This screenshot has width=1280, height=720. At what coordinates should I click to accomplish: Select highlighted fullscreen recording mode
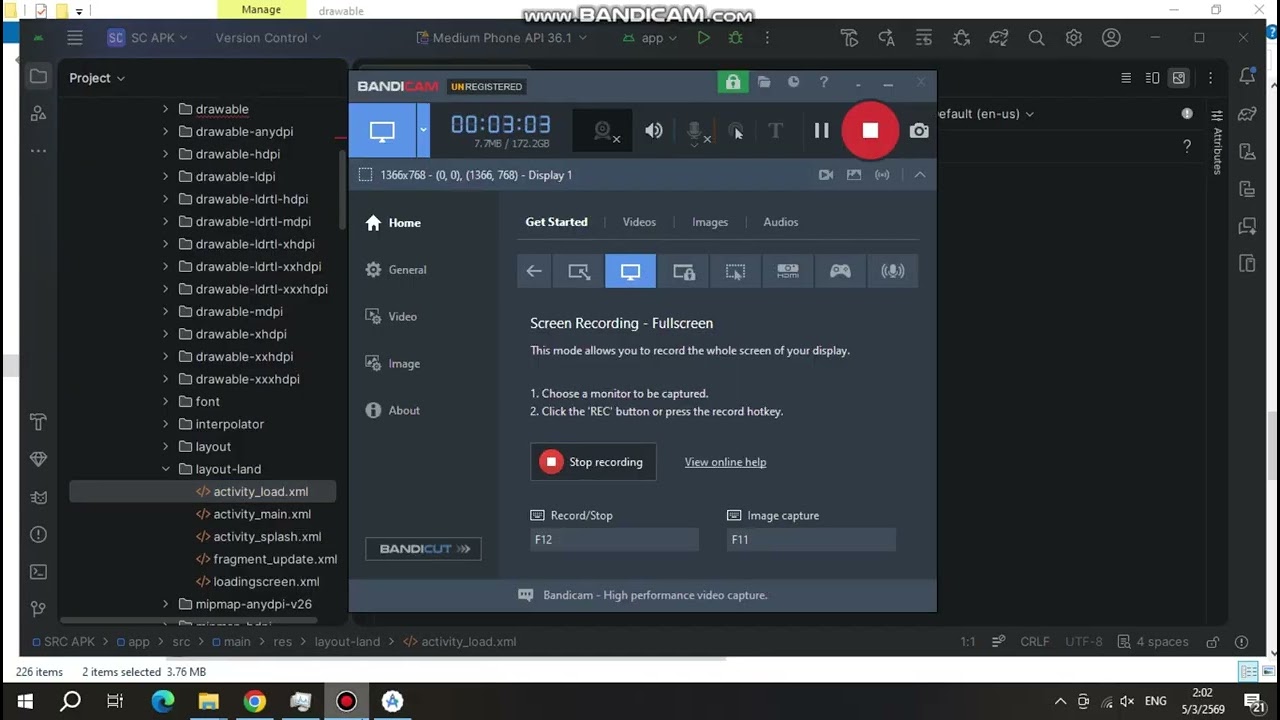pyautogui.click(x=630, y=271)
